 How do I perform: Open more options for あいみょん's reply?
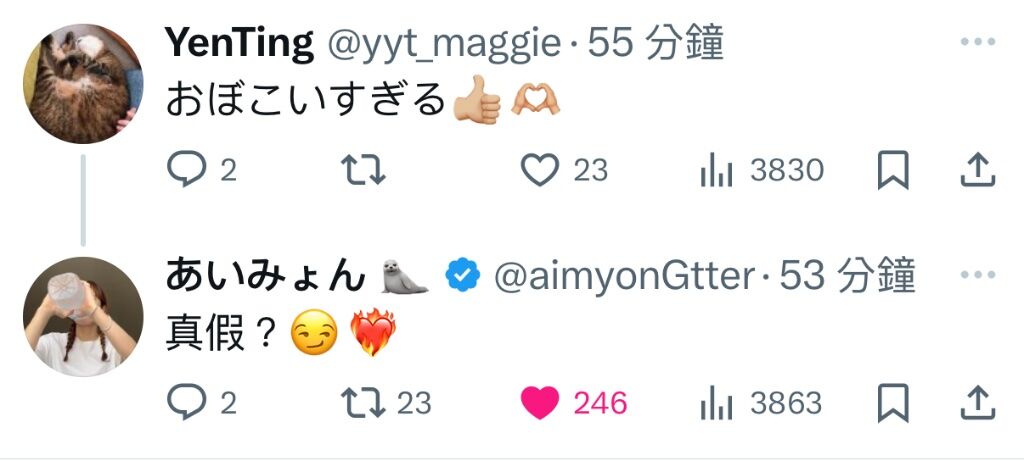click(x=978, y=275)
